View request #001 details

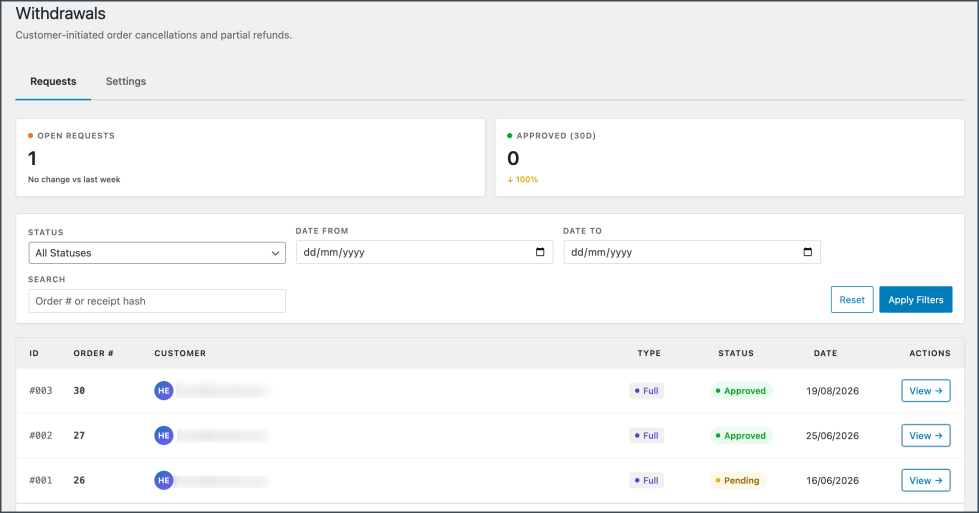coord(925,481)
